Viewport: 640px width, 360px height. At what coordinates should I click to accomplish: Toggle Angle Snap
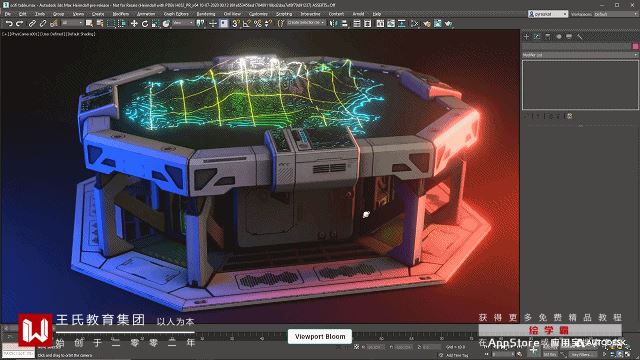click(247, 24)
